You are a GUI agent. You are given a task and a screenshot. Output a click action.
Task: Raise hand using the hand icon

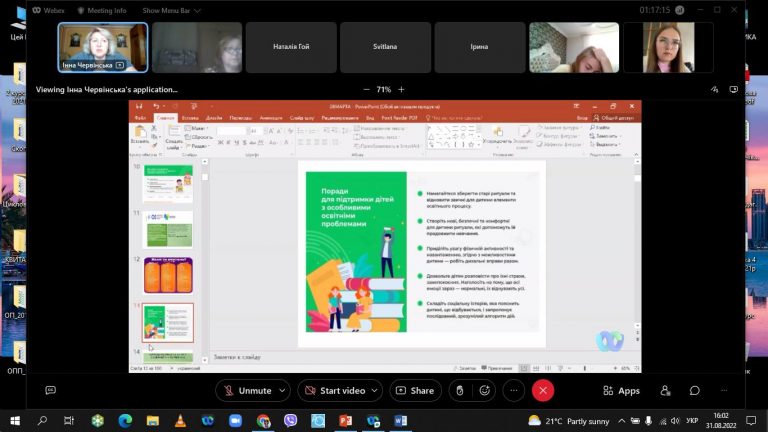(459, 390)
